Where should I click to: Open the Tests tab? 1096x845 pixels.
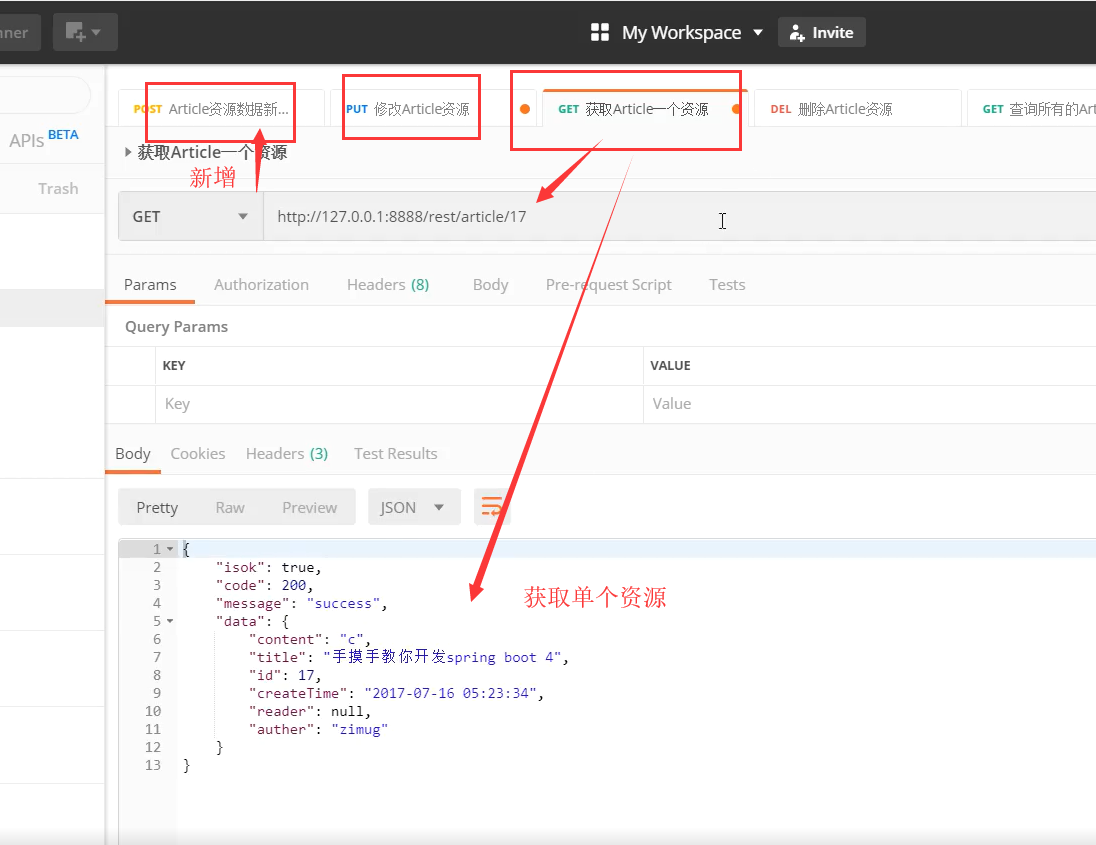[727, 284]
